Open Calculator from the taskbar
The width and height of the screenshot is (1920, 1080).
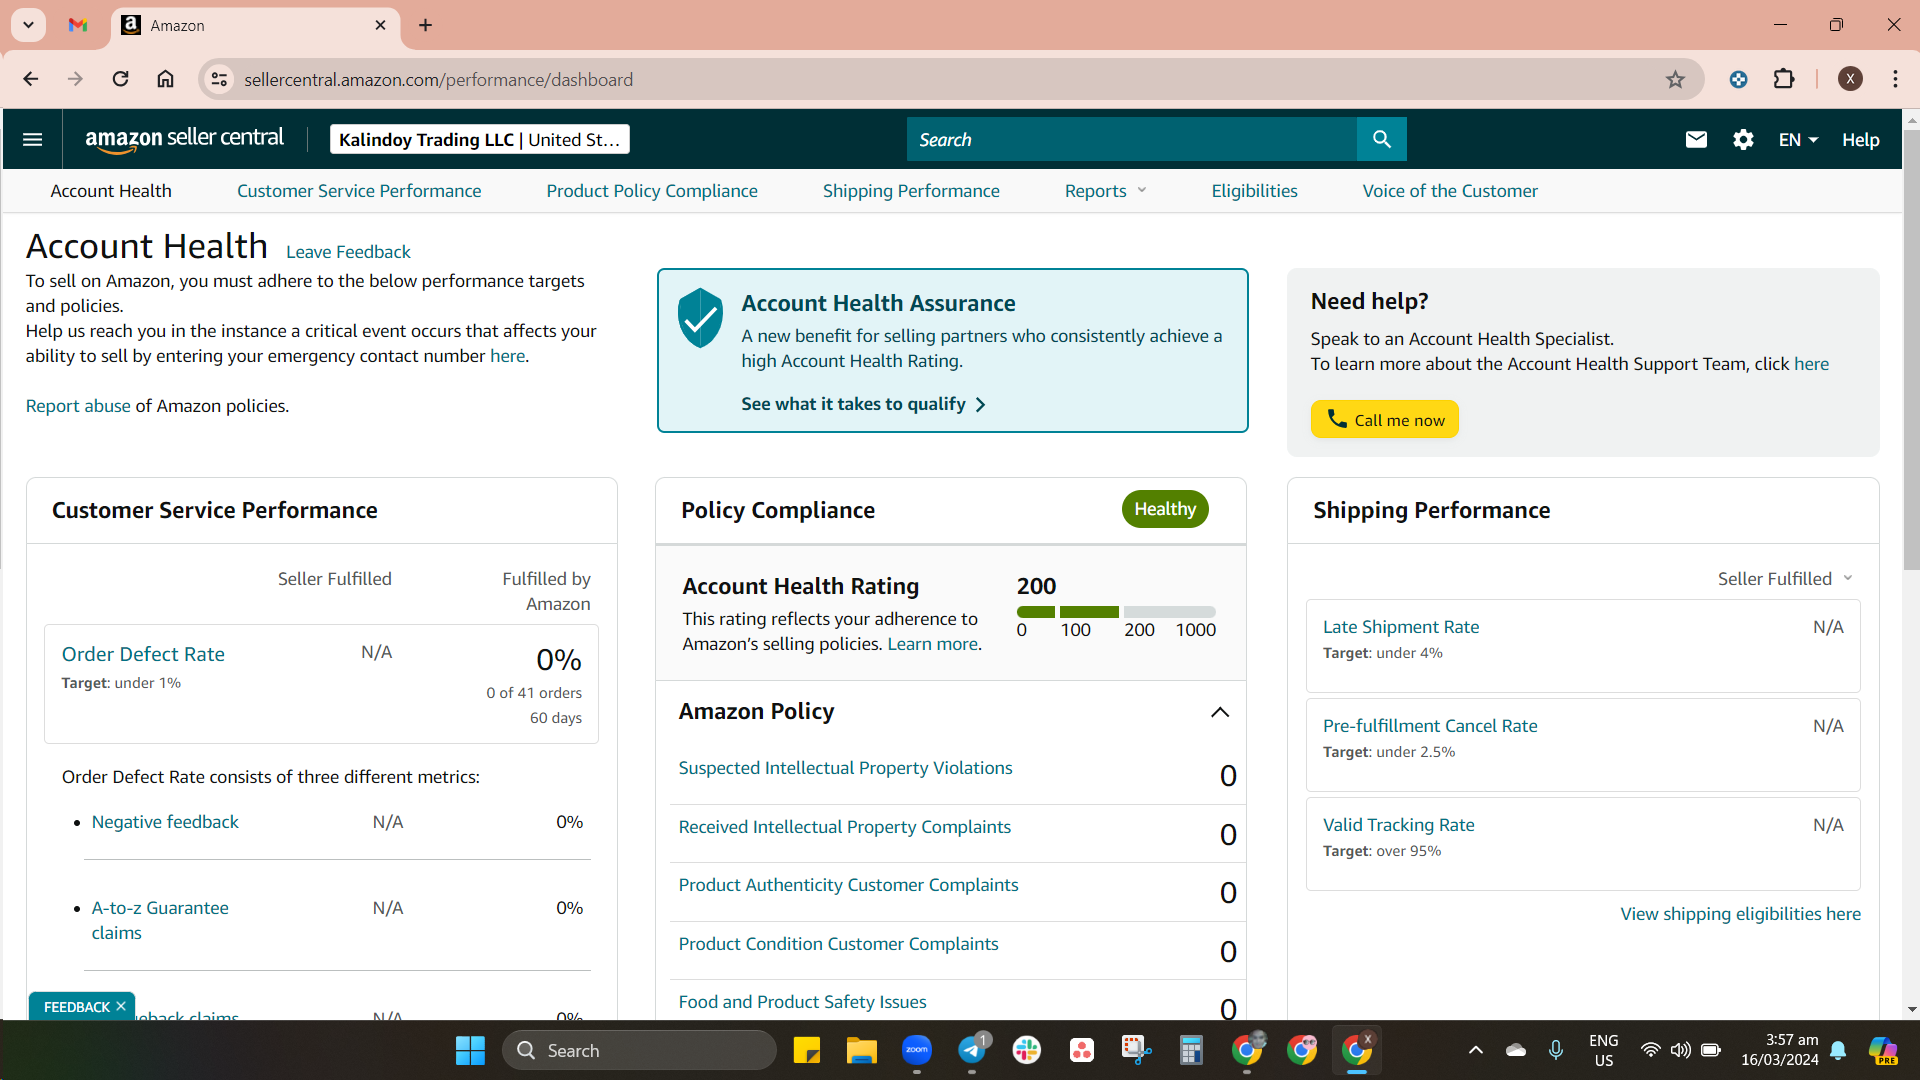1191,1050
